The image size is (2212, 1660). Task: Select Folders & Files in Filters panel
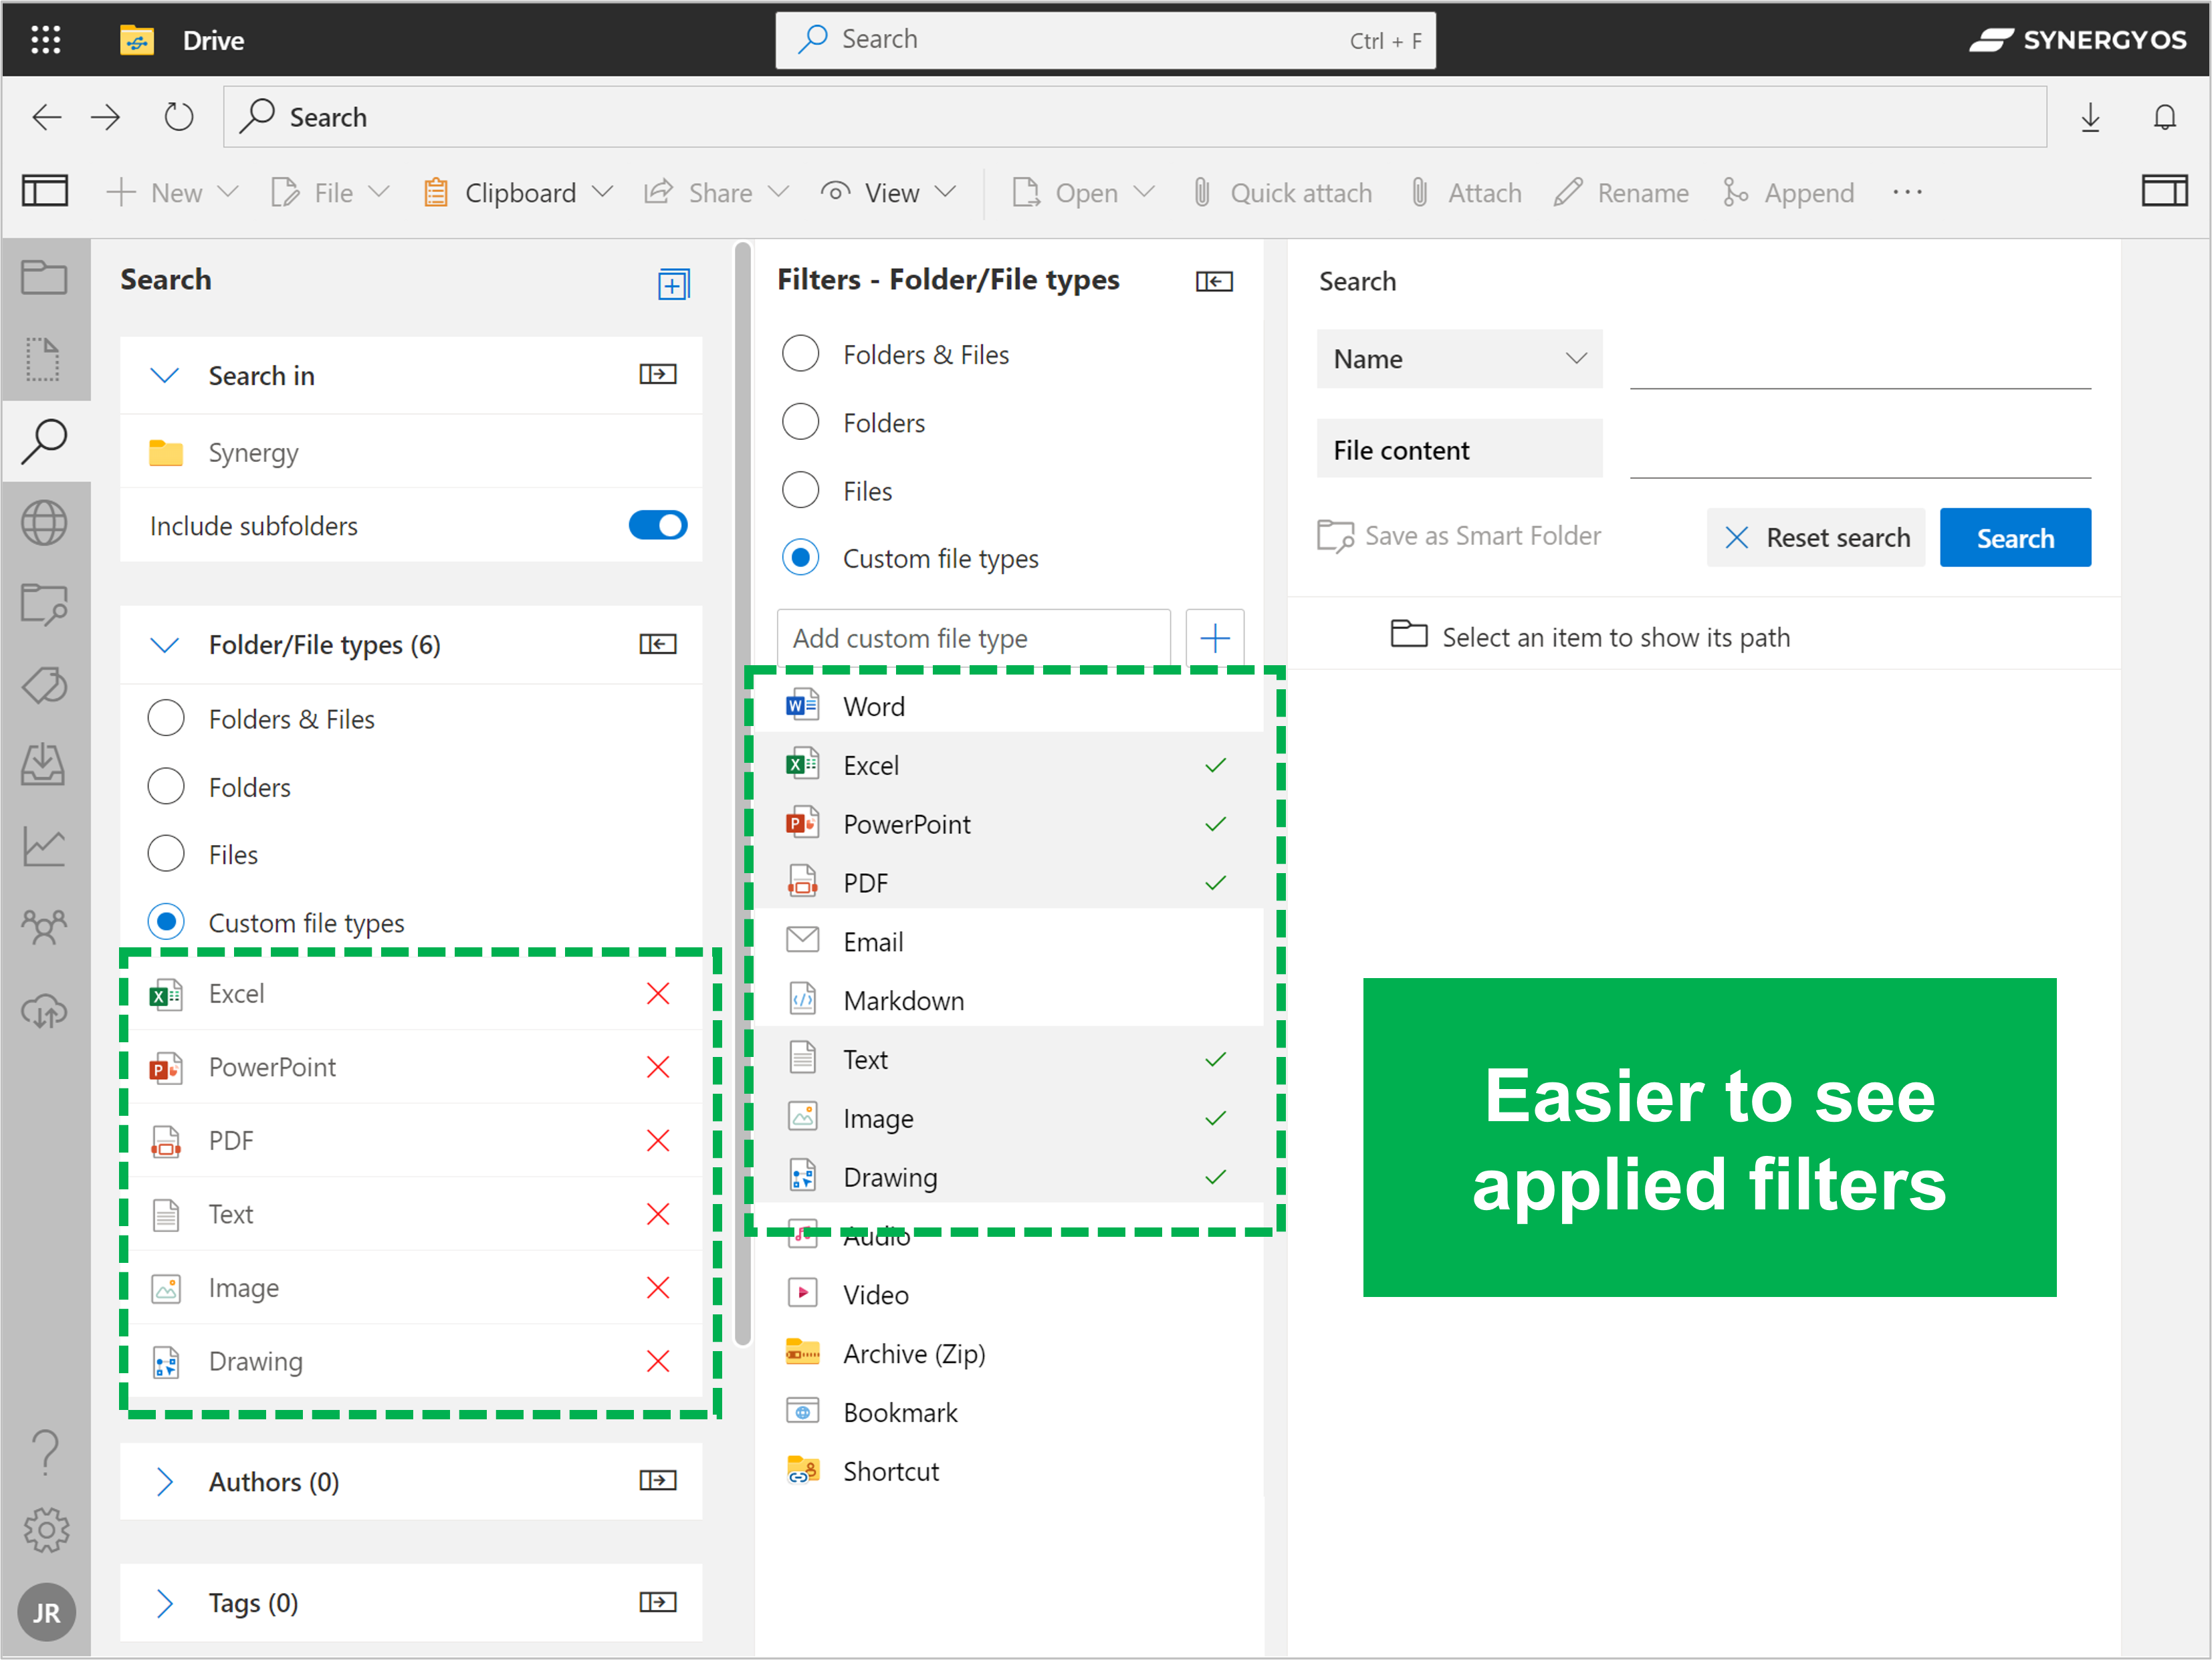pos(800,354)
